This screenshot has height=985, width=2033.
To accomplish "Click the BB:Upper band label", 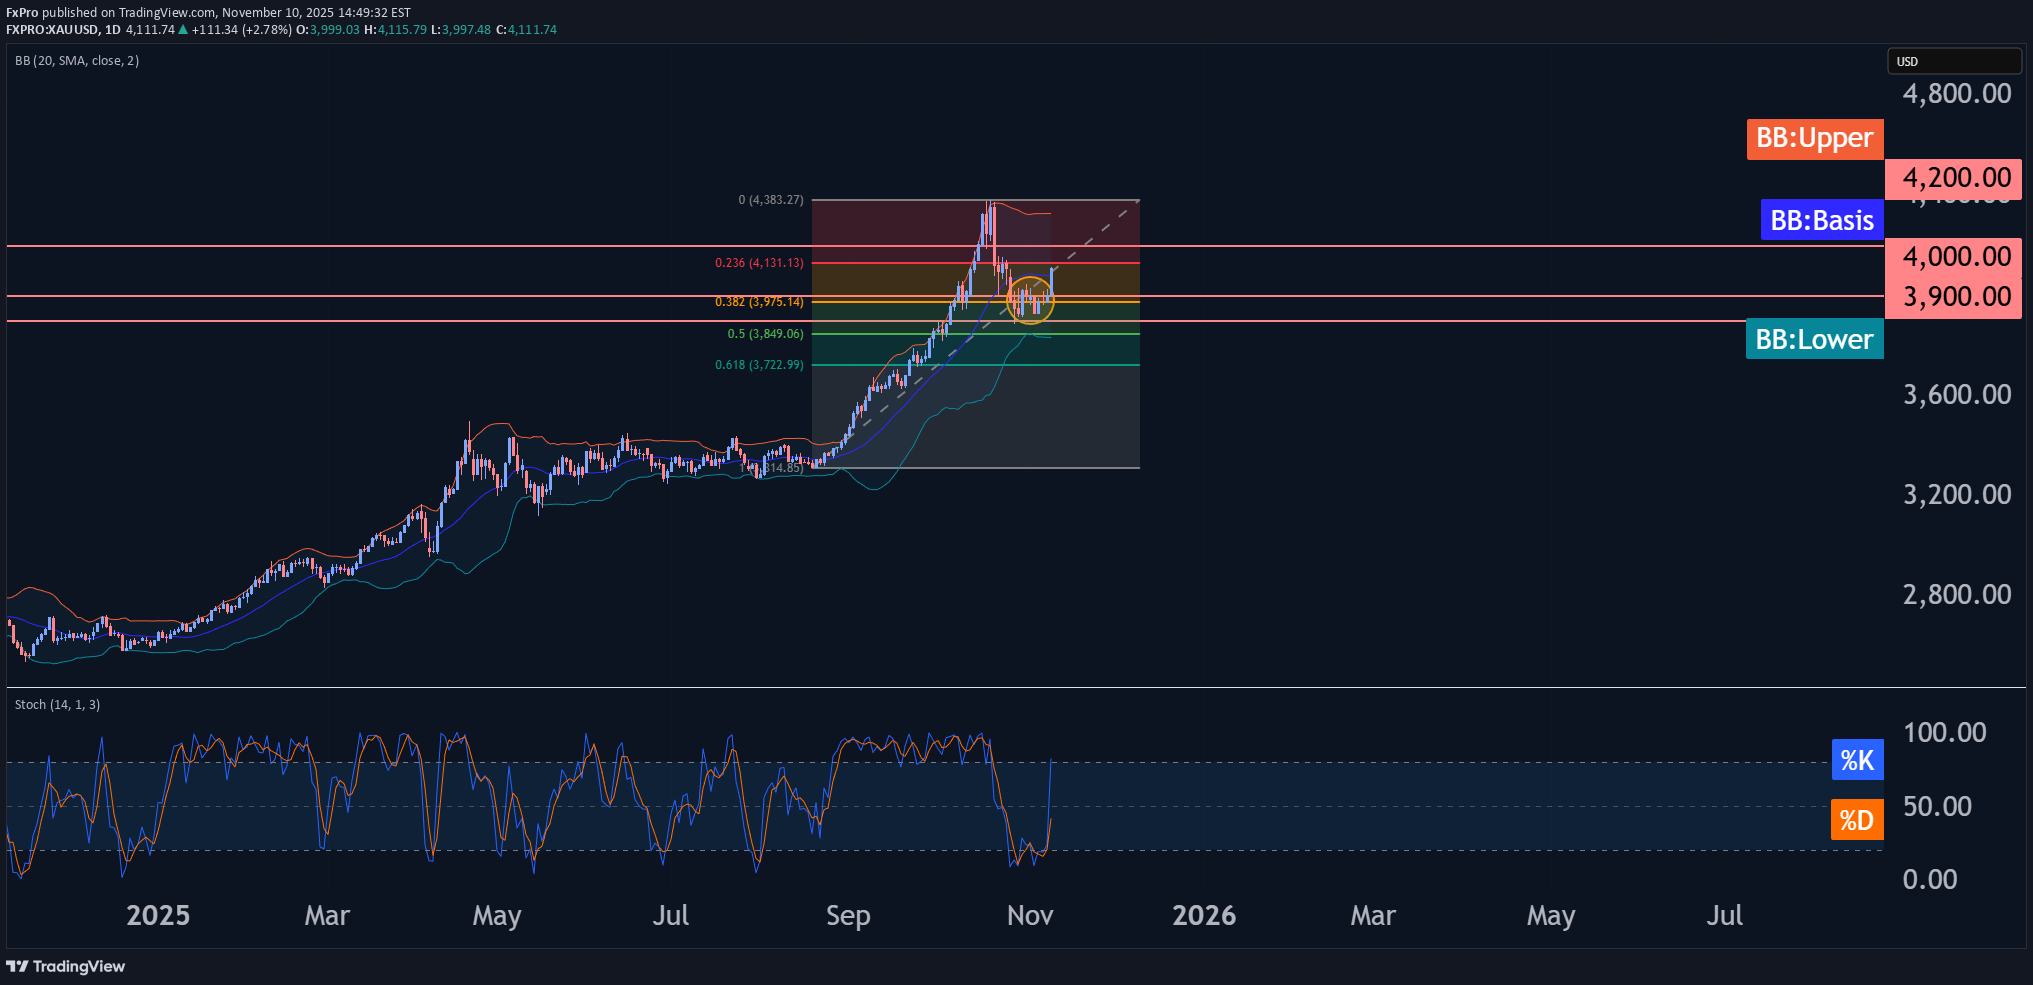I will pos(1814,138).
